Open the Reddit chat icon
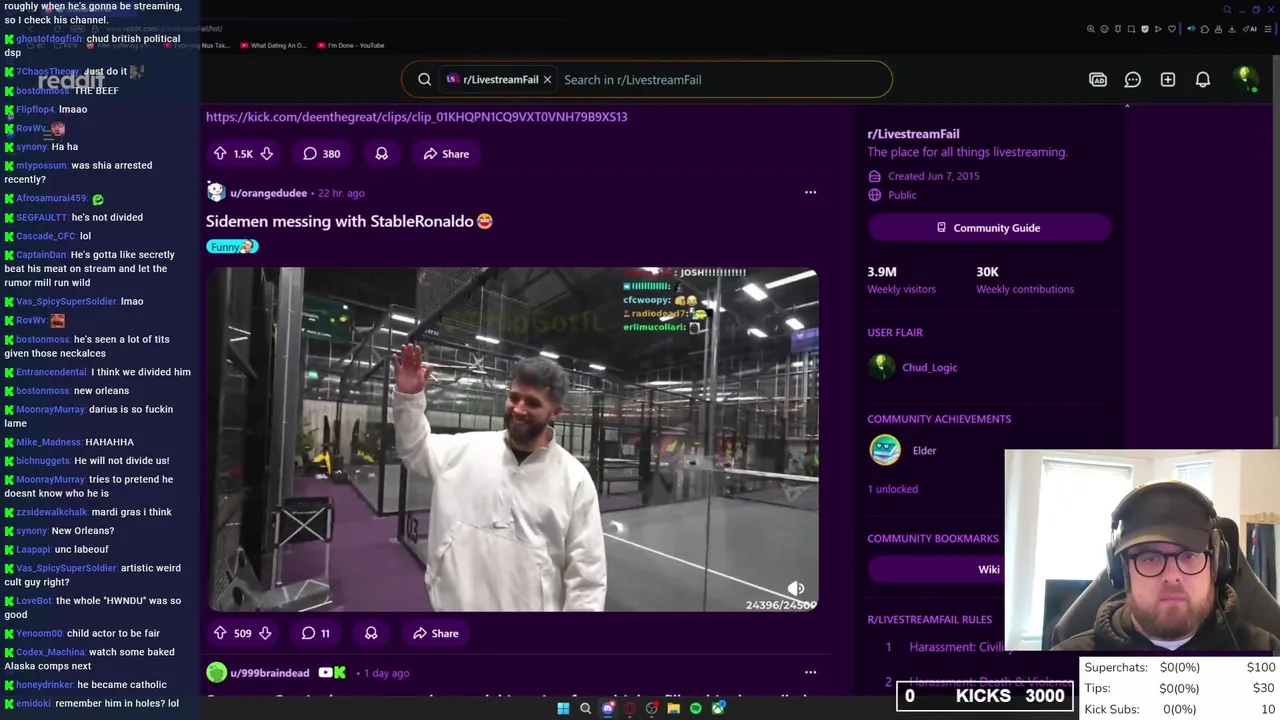The height and width of the screenshot is (720, 1280). (1133, 80)
